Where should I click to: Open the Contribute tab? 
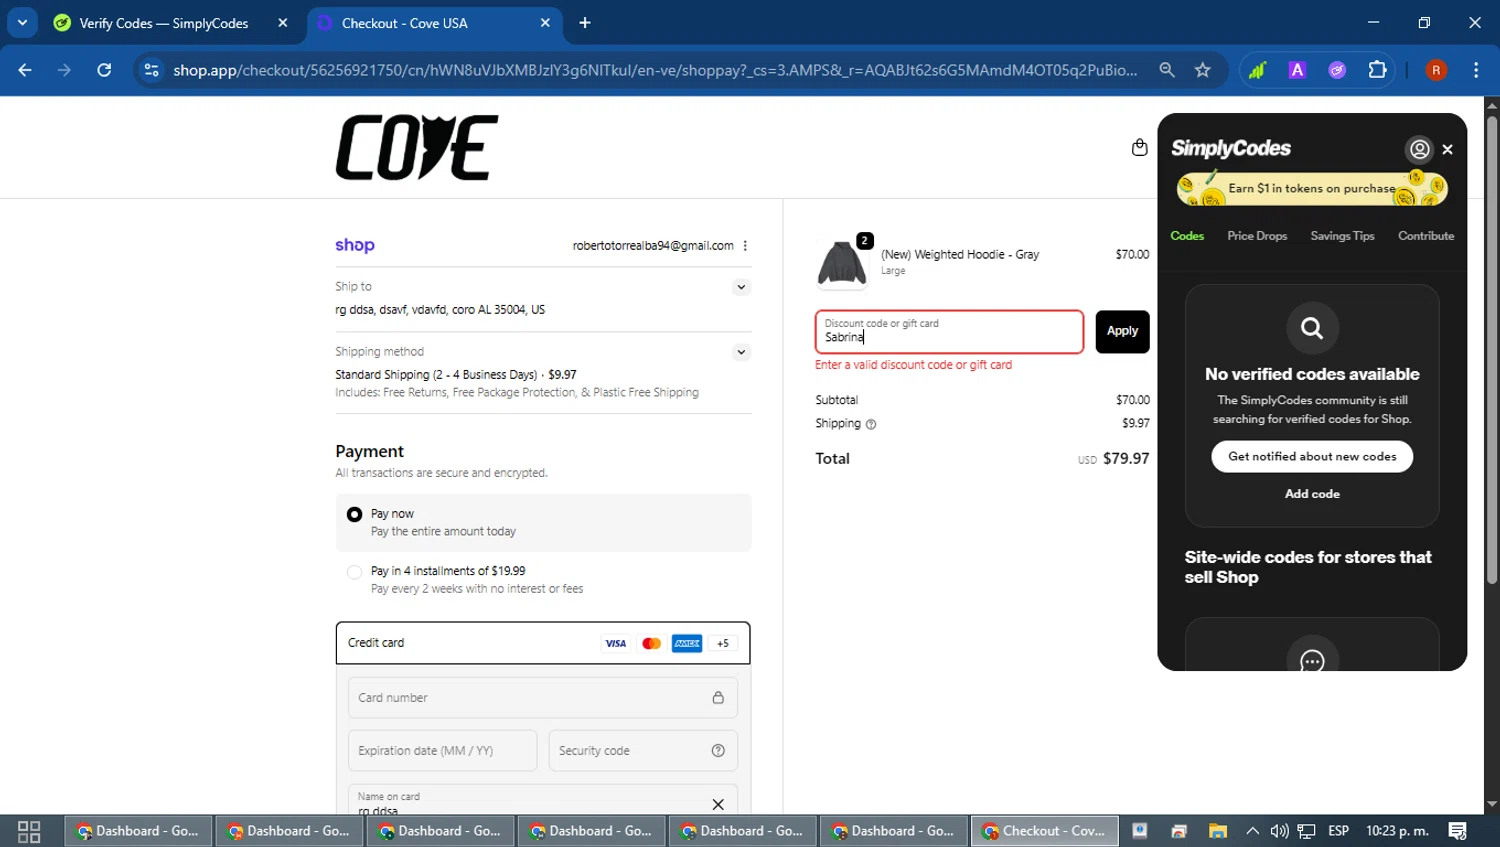coord(1426,236)
